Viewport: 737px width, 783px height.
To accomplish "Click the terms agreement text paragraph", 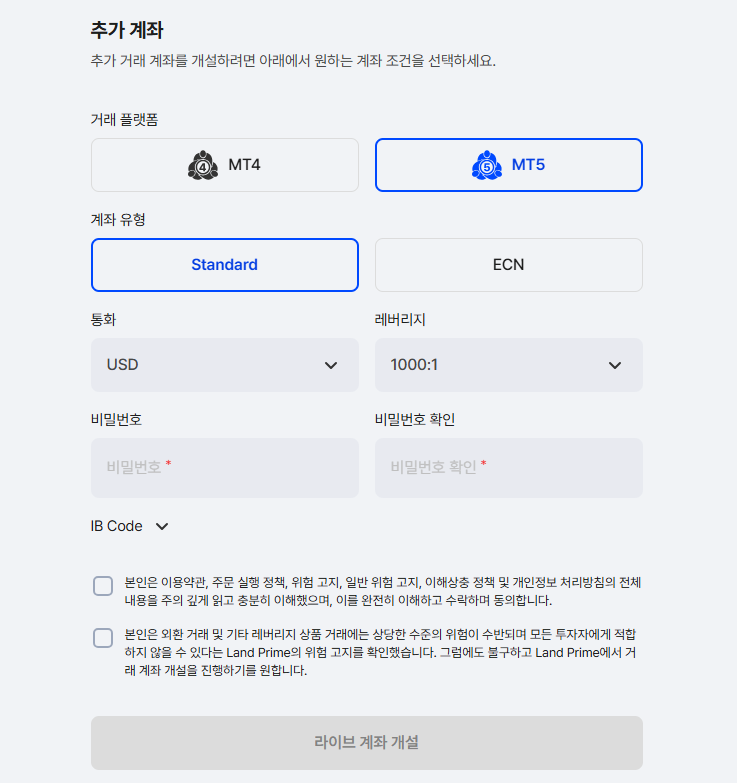I will pos(382,591).
